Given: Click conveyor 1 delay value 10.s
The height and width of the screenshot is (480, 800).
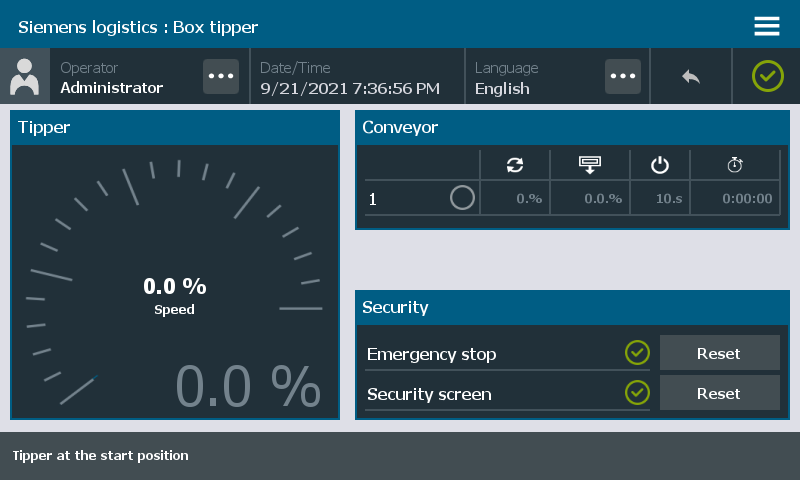Looking at the screenshot, I should 668,198.
